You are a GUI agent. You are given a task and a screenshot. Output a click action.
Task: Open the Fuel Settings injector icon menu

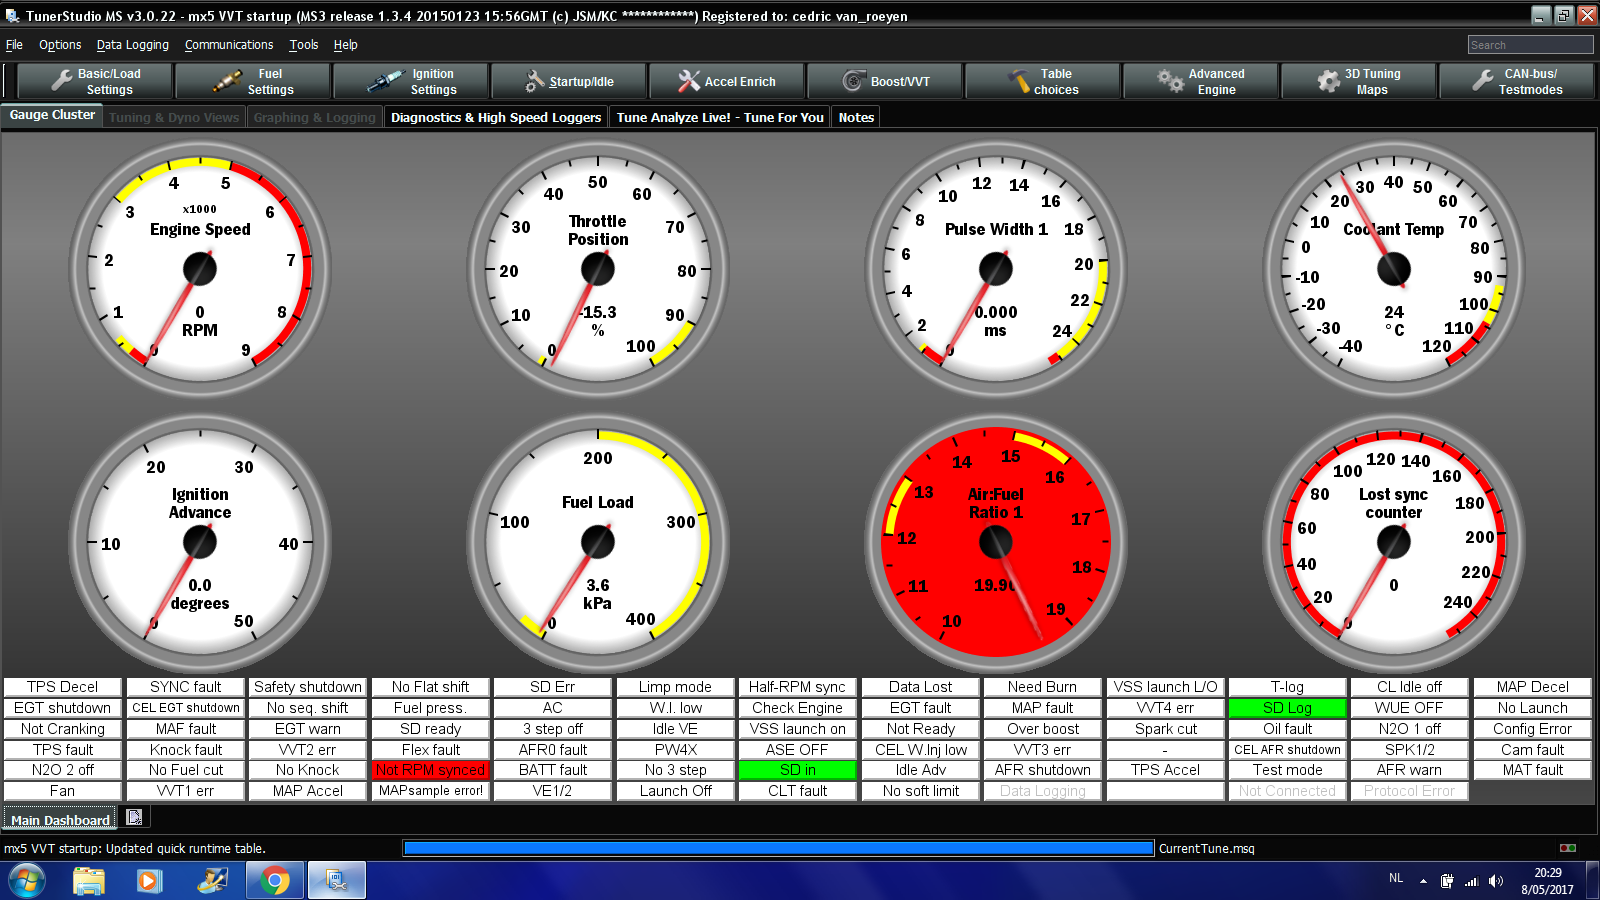pos(253,81)
